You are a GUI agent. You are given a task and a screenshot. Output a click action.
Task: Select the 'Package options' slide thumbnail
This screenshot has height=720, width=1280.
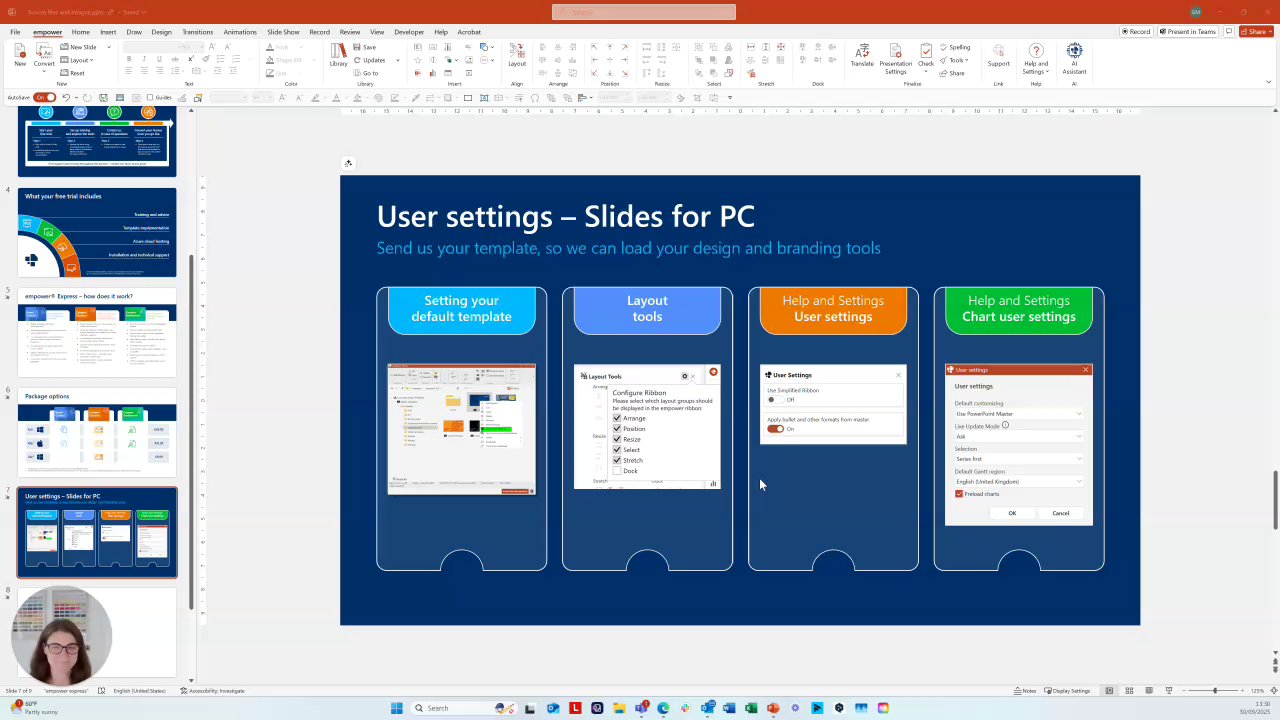97,432
